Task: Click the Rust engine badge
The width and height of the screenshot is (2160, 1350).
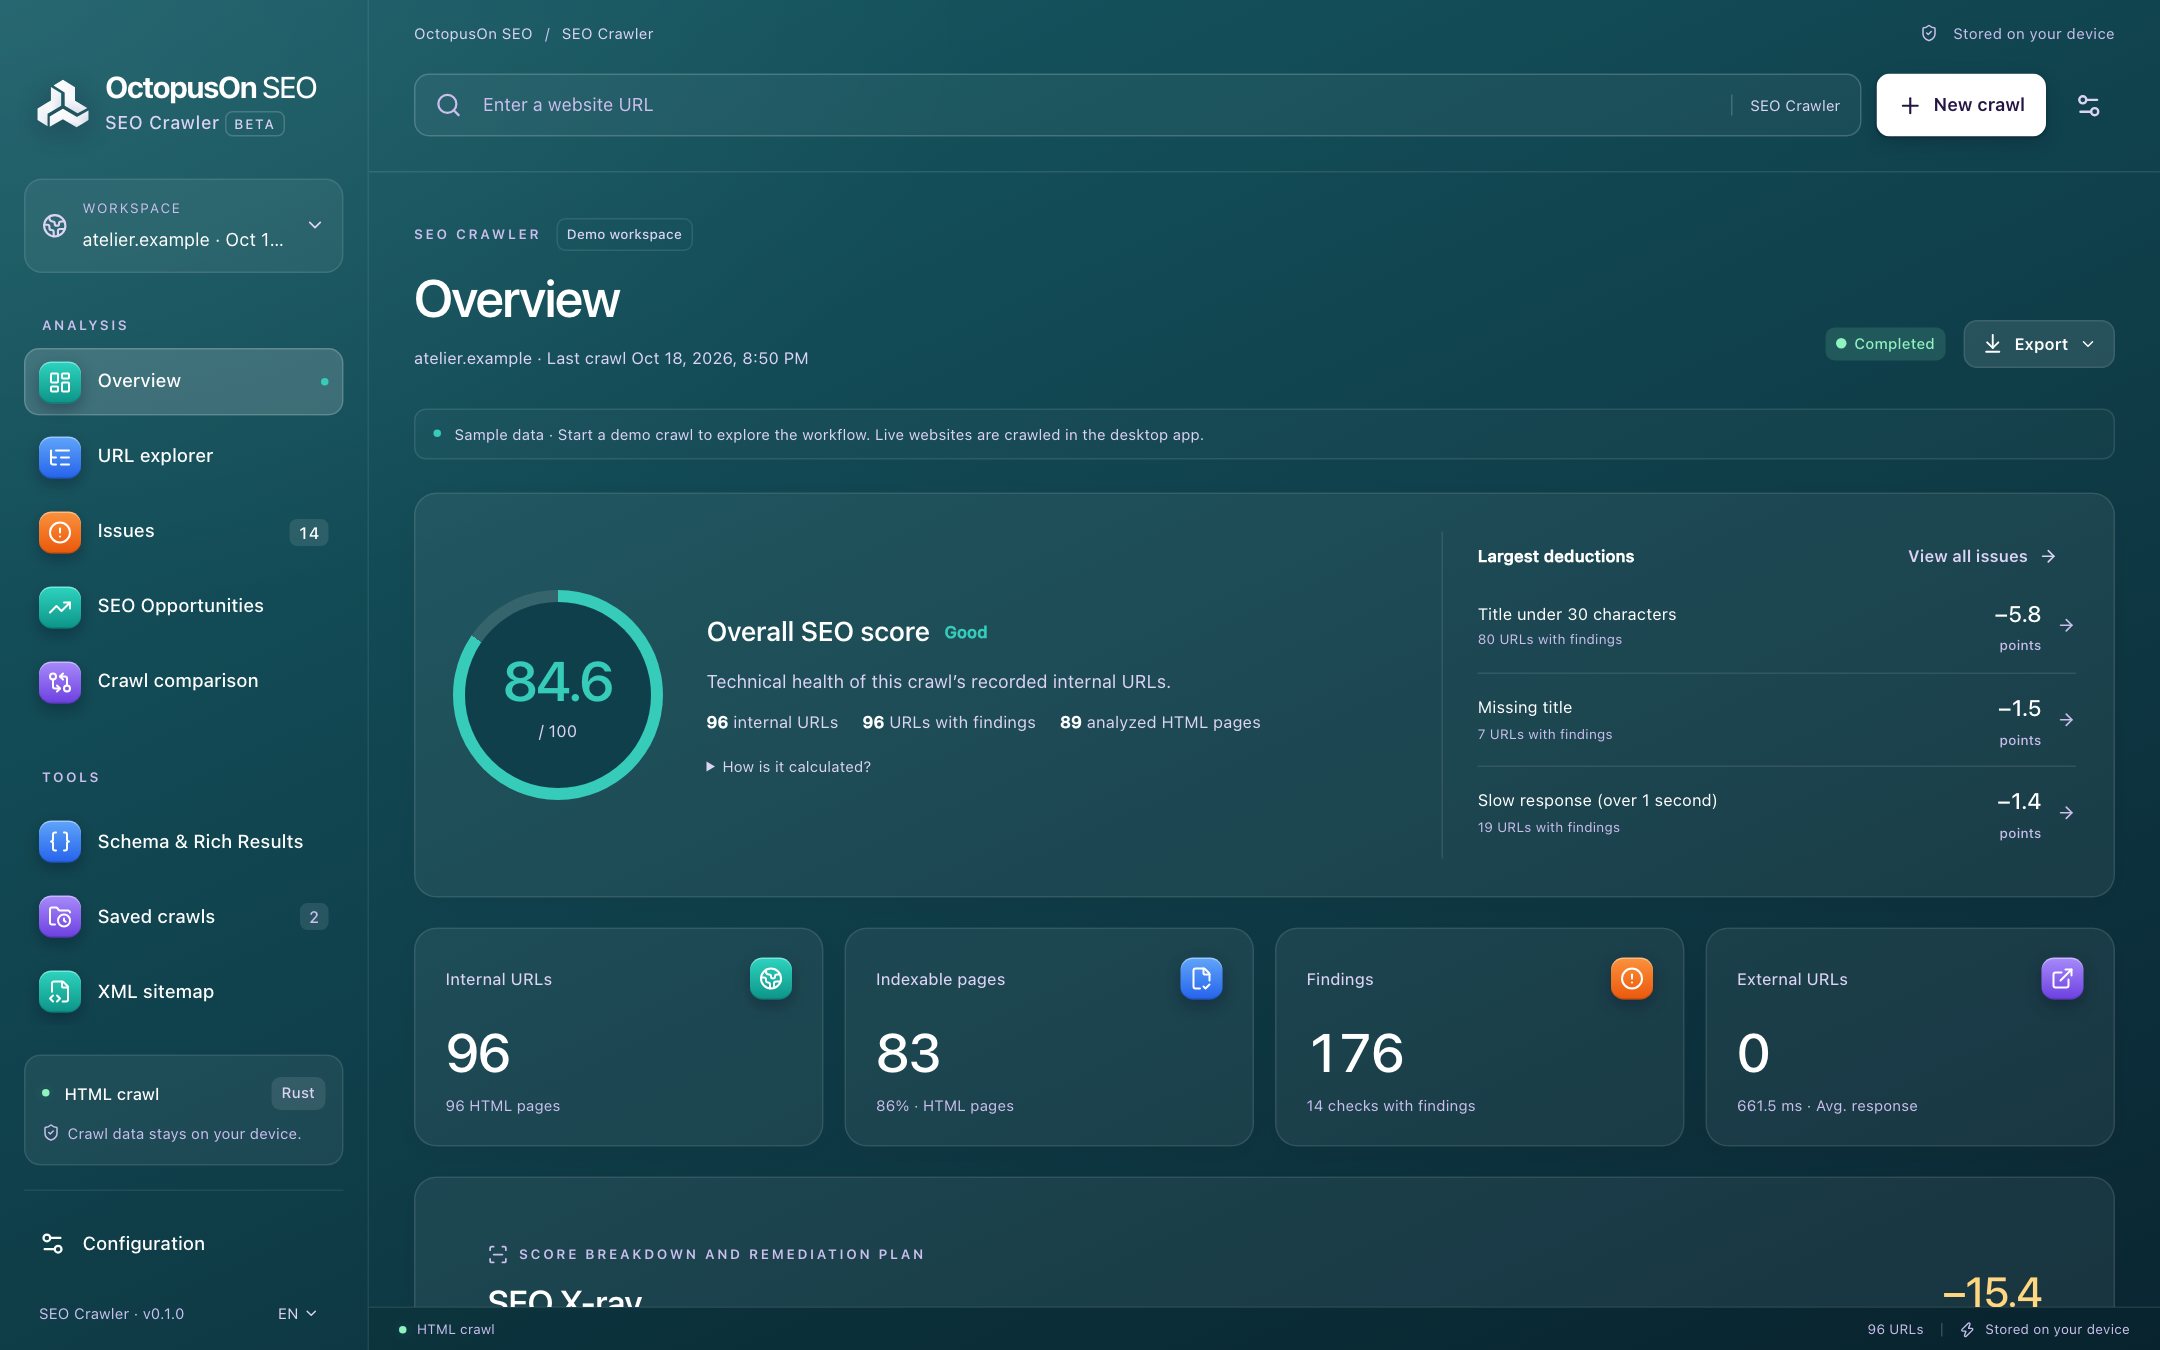Action: pyautogui.click(x=298, y=1094)
